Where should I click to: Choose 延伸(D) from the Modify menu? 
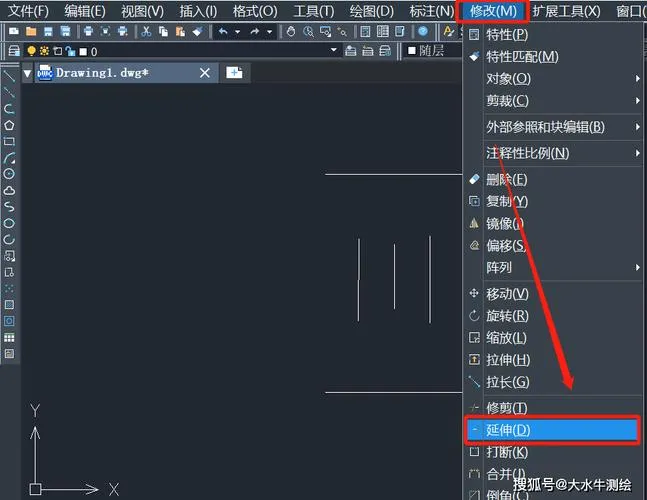[x=553, y=430]
